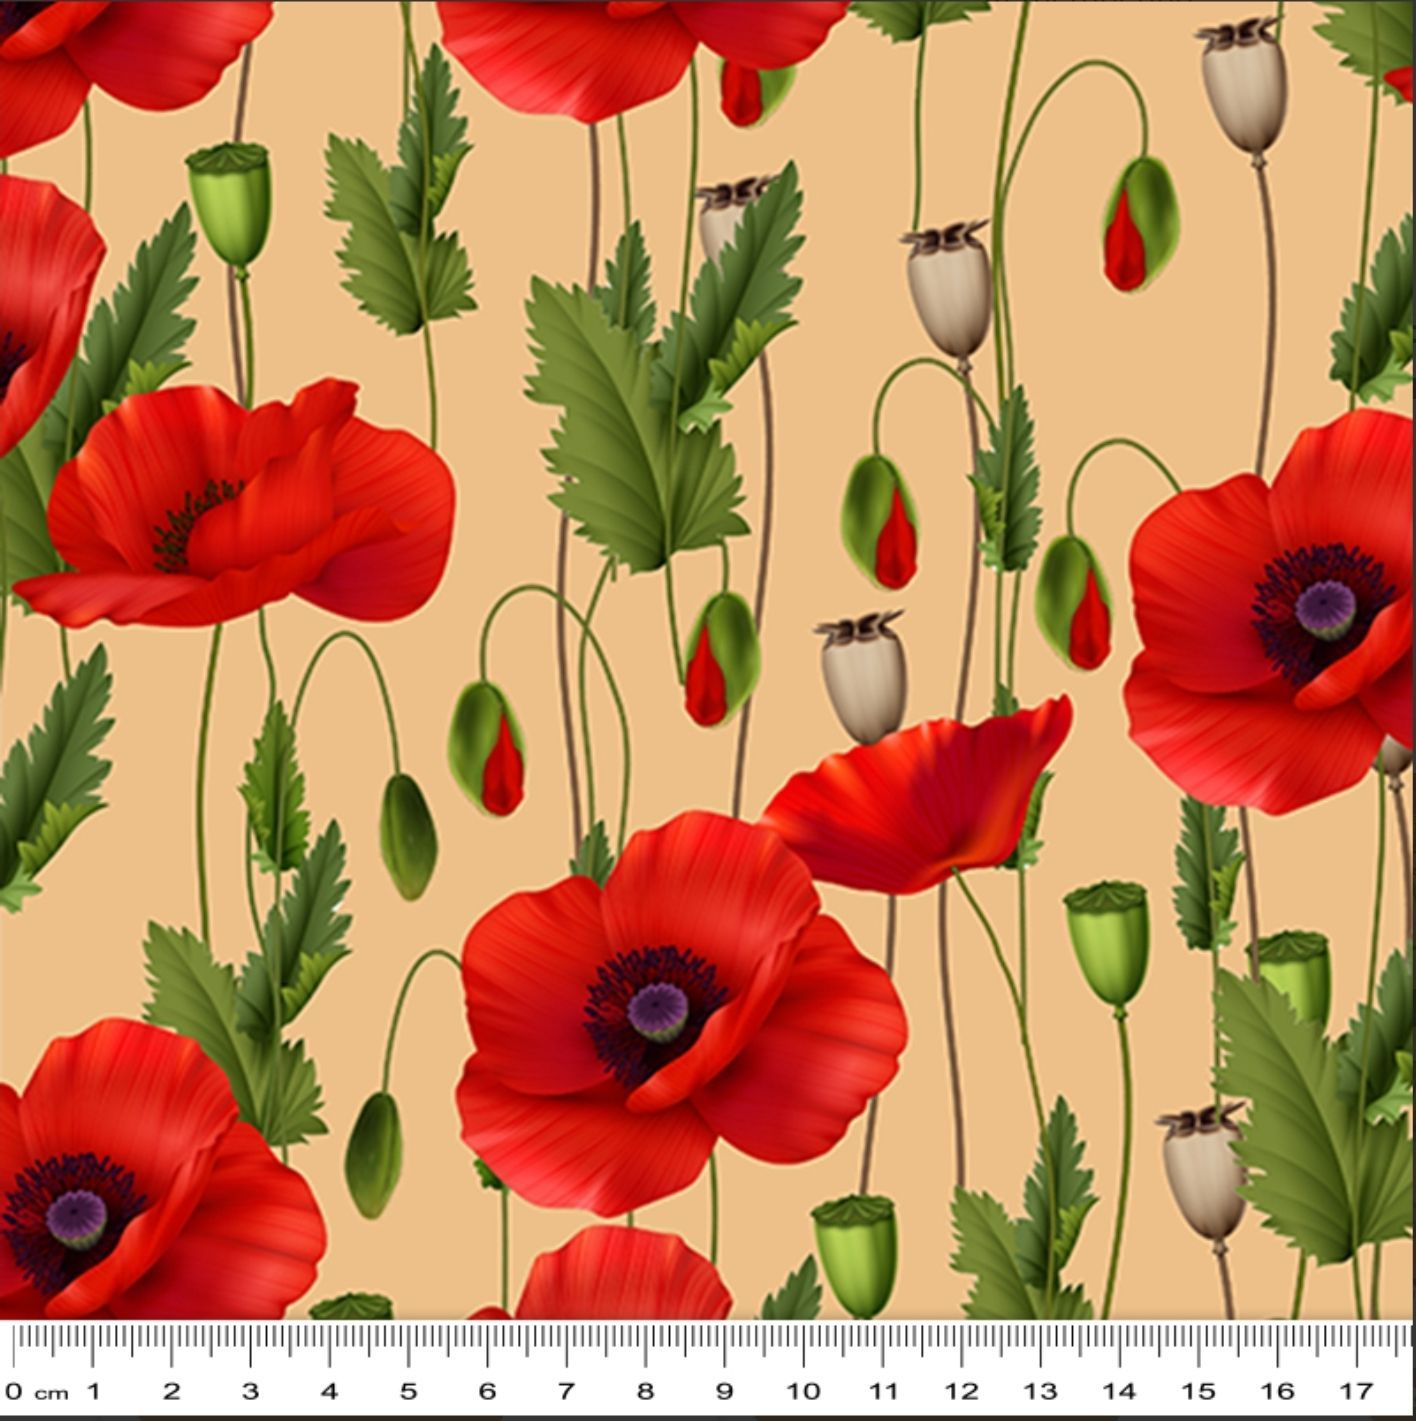
Task: Click the ruler number 5
Action: [x=408, y=1391]
